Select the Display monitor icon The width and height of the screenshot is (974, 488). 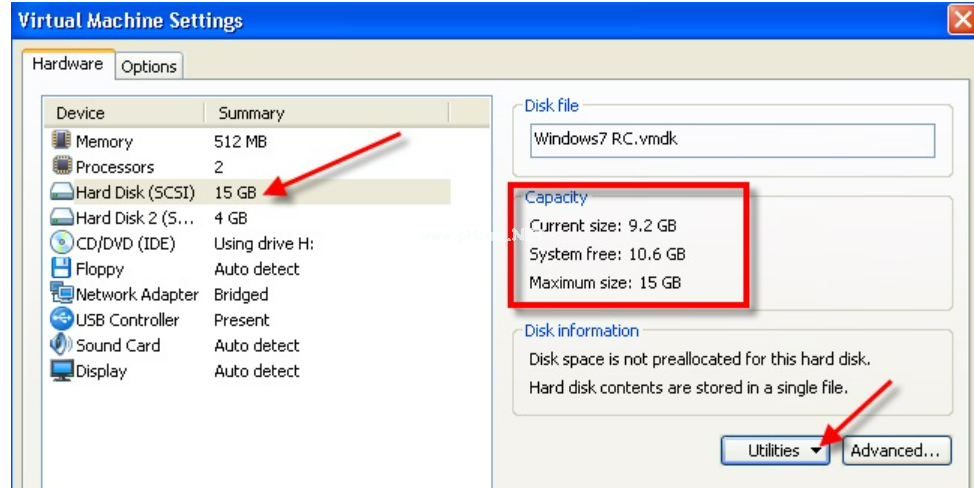(x=62, y=371)
